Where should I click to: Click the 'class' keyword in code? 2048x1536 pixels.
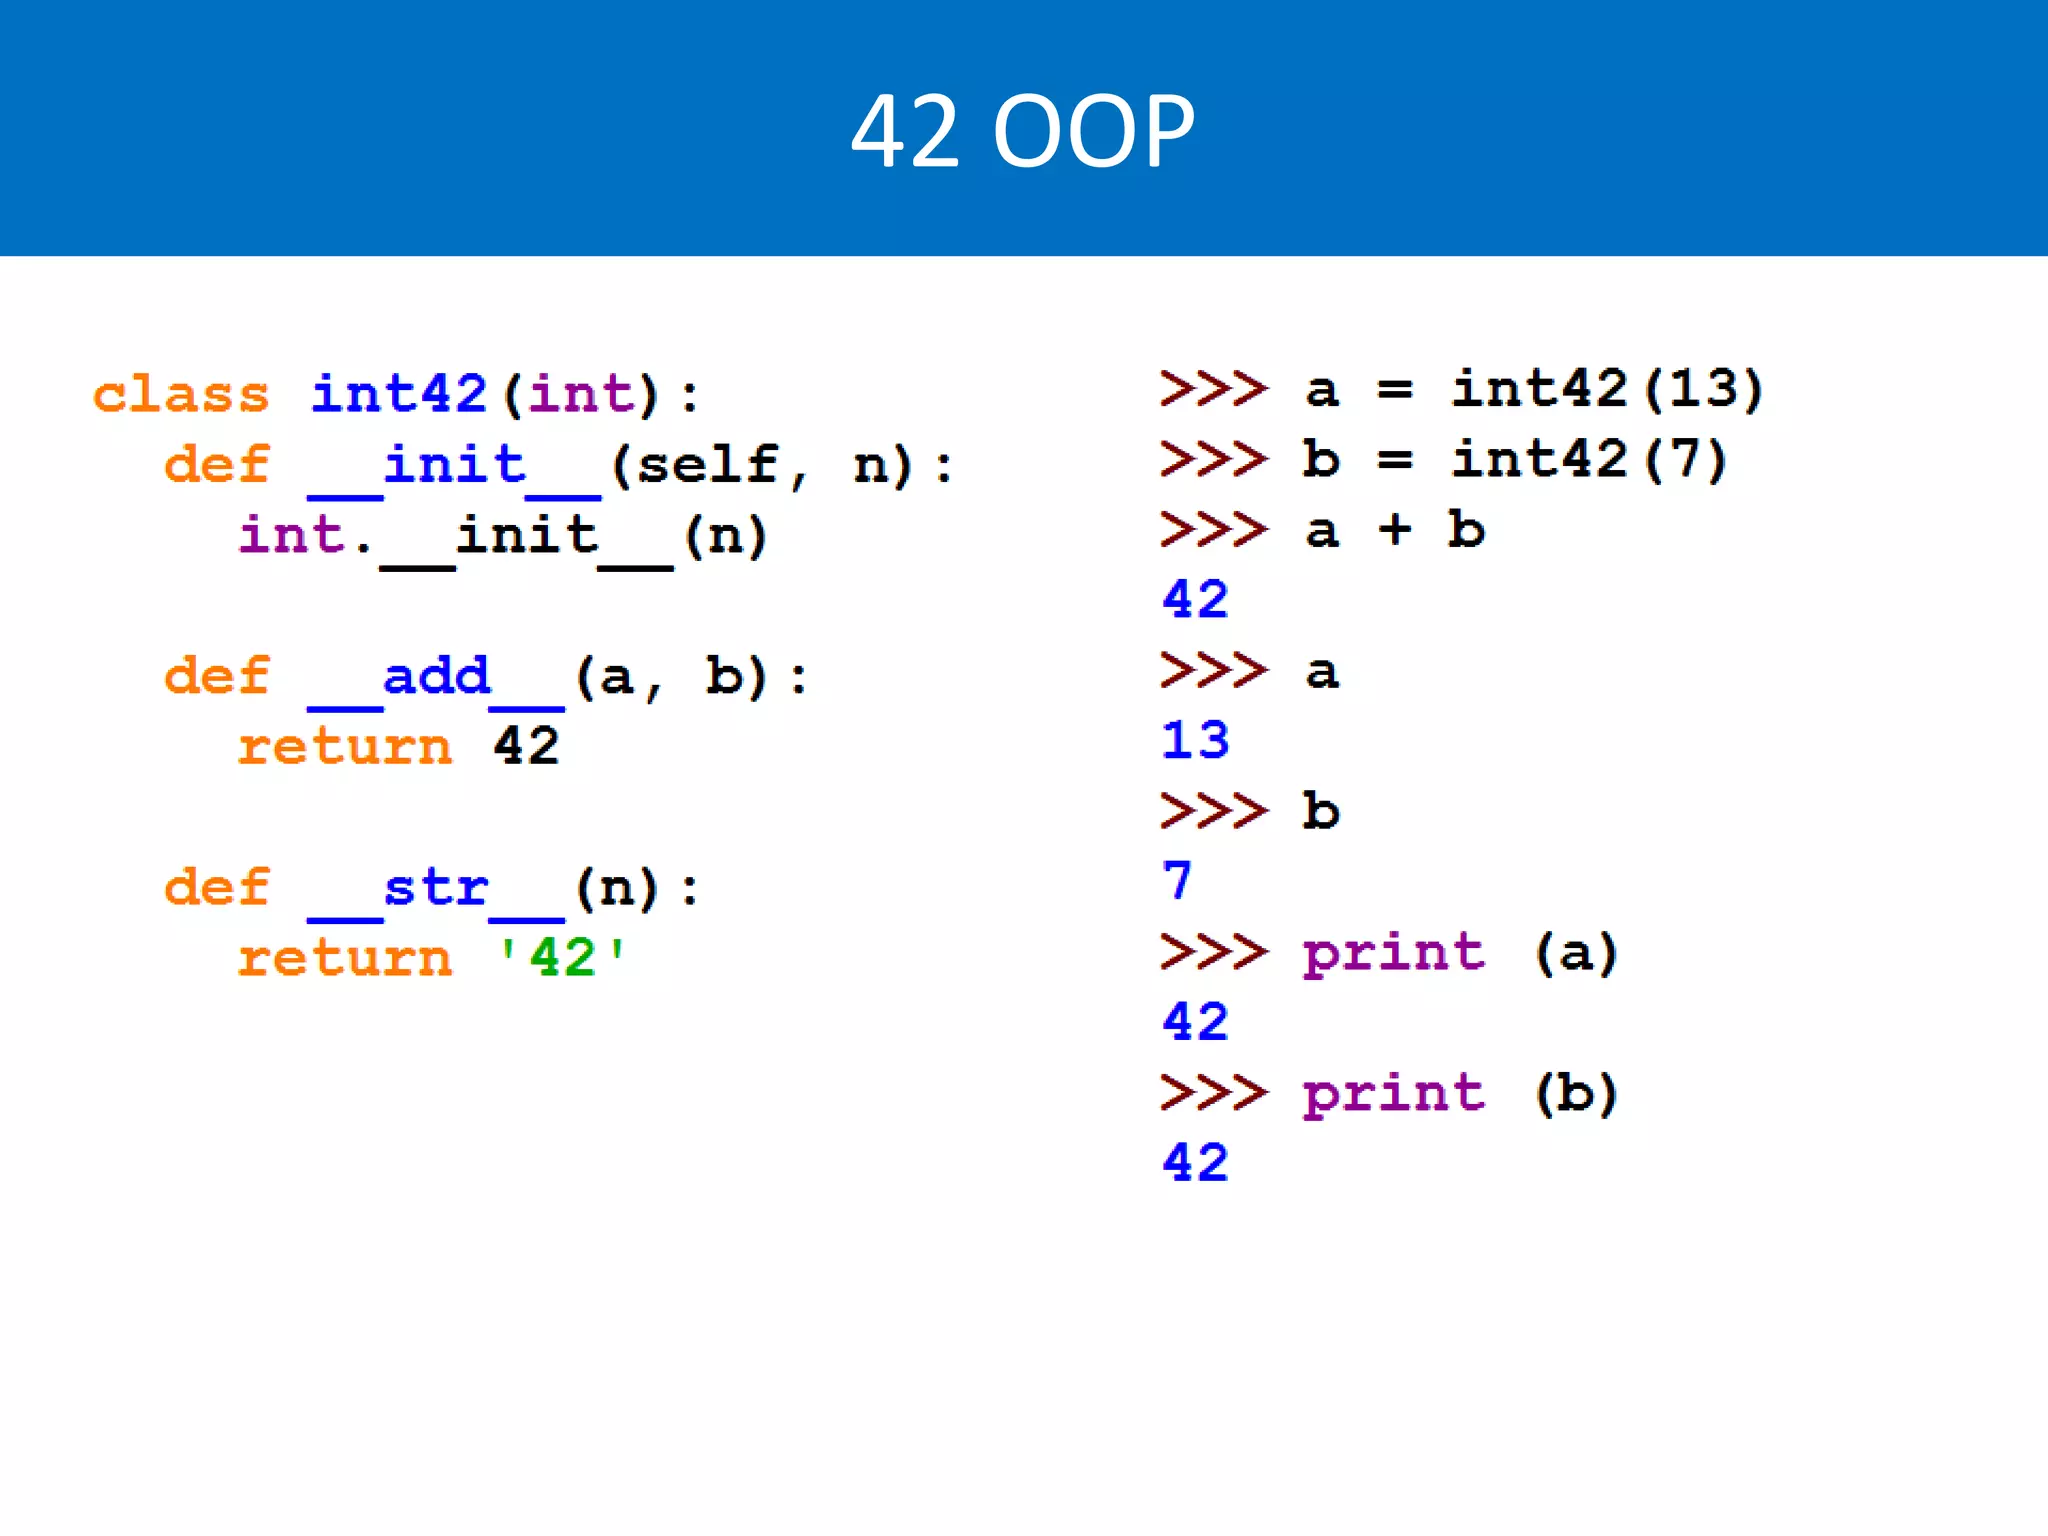[181, 393]
